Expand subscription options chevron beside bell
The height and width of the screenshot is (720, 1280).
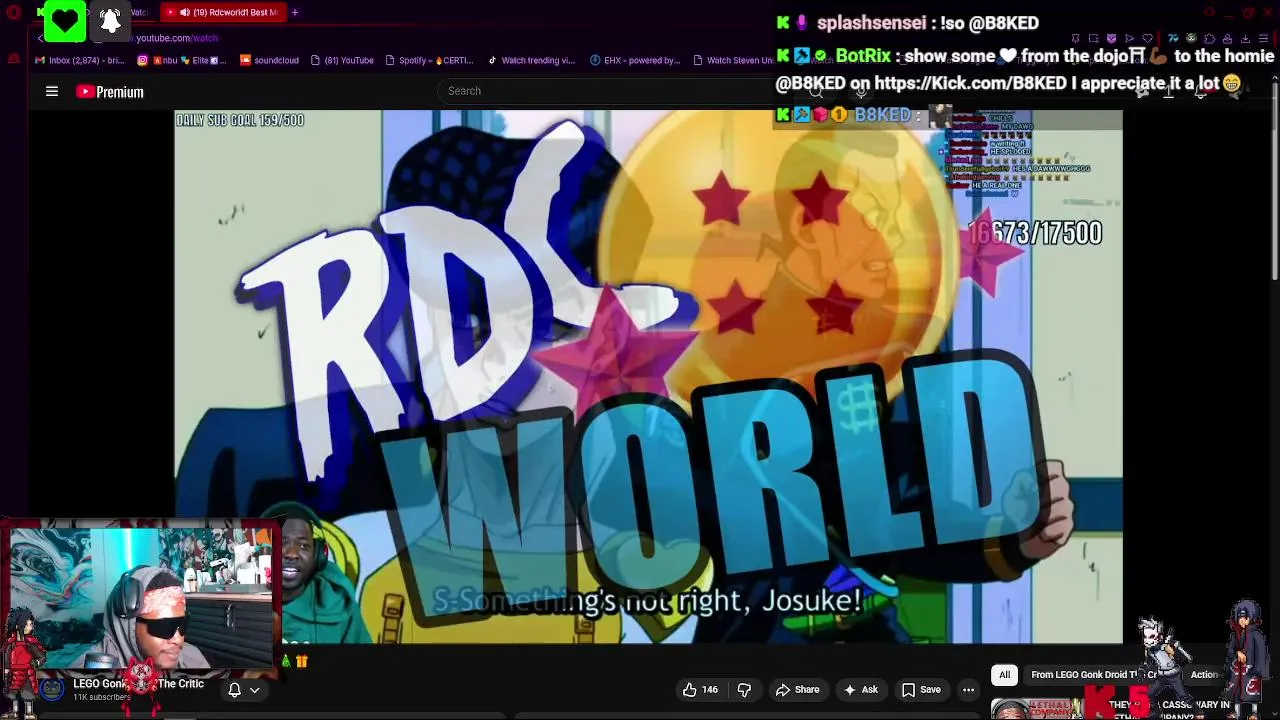(x=255, y=690)
